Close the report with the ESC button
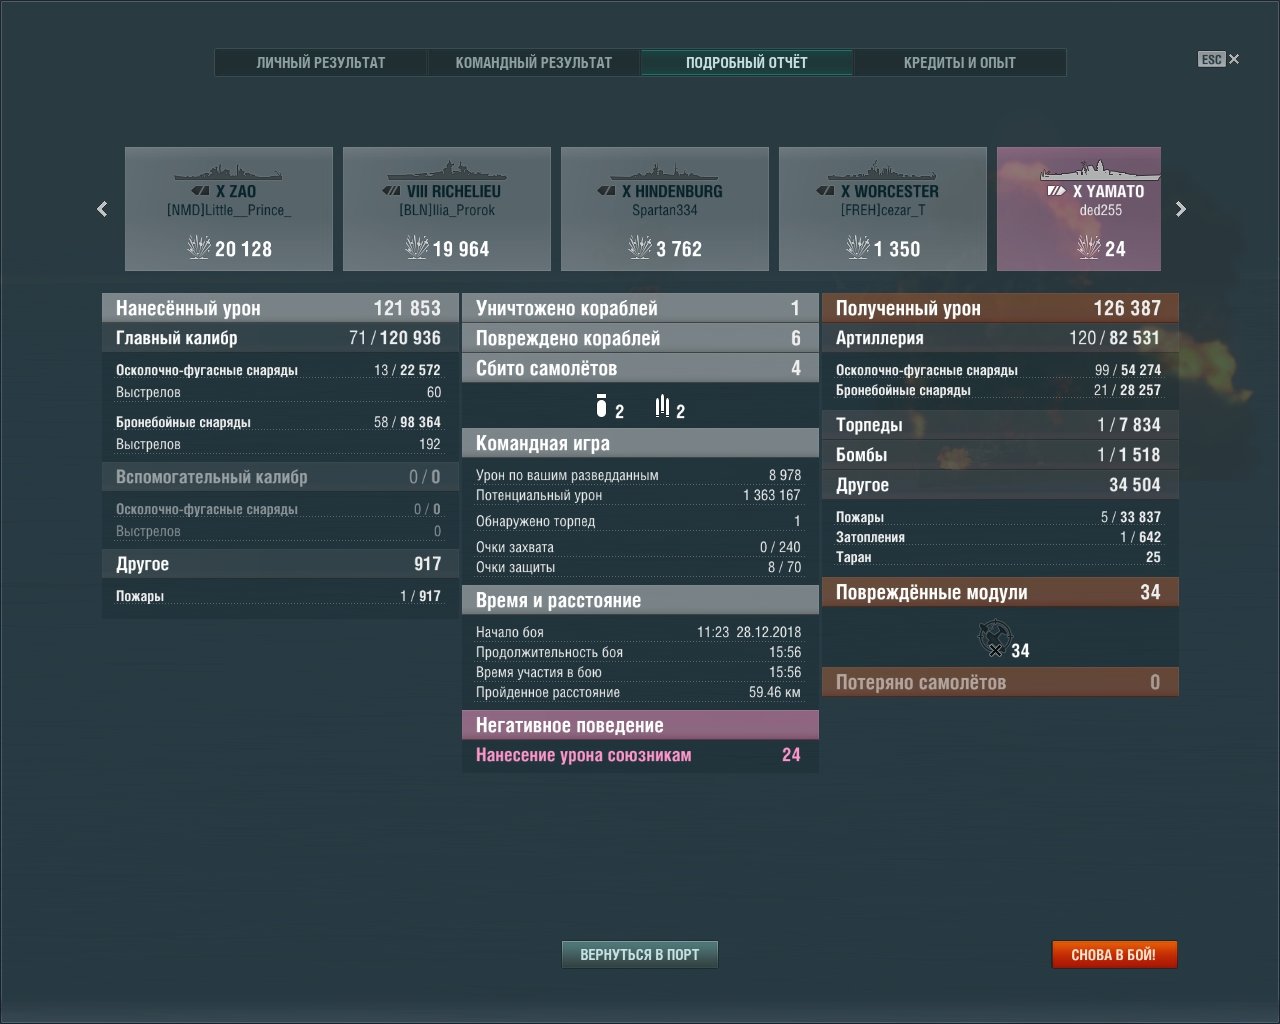 pyautogui.click(x=1219, y=59)
